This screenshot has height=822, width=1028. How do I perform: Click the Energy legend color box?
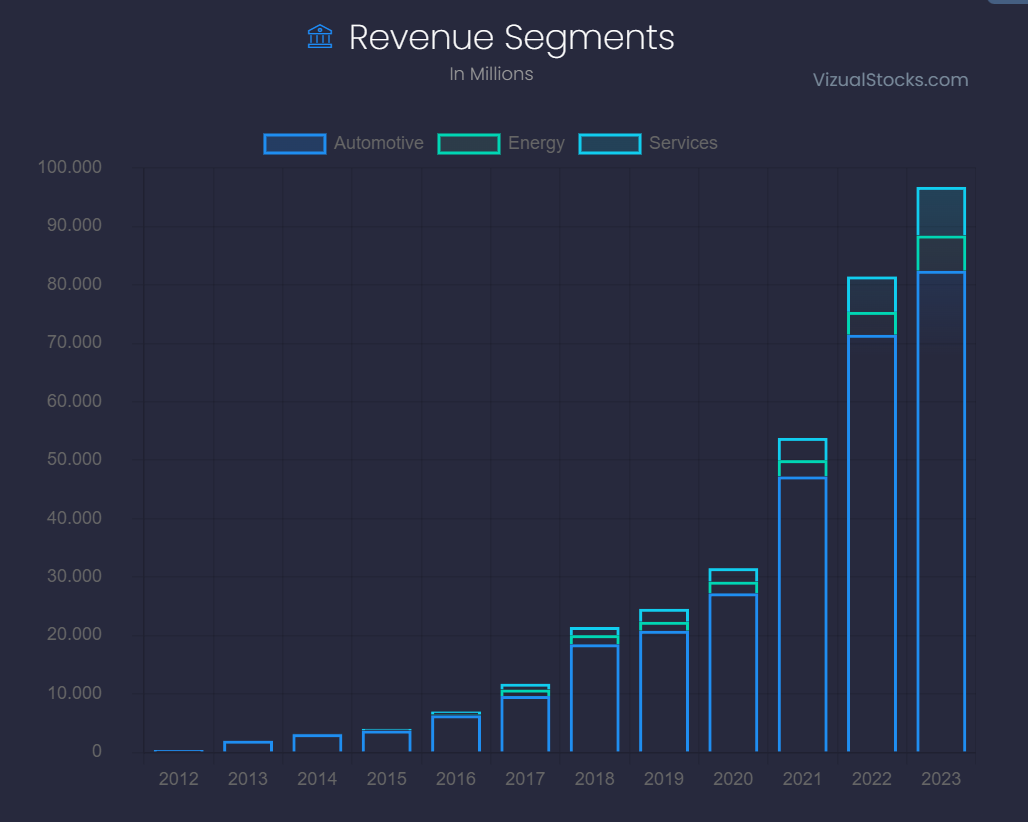pos(469,143)
